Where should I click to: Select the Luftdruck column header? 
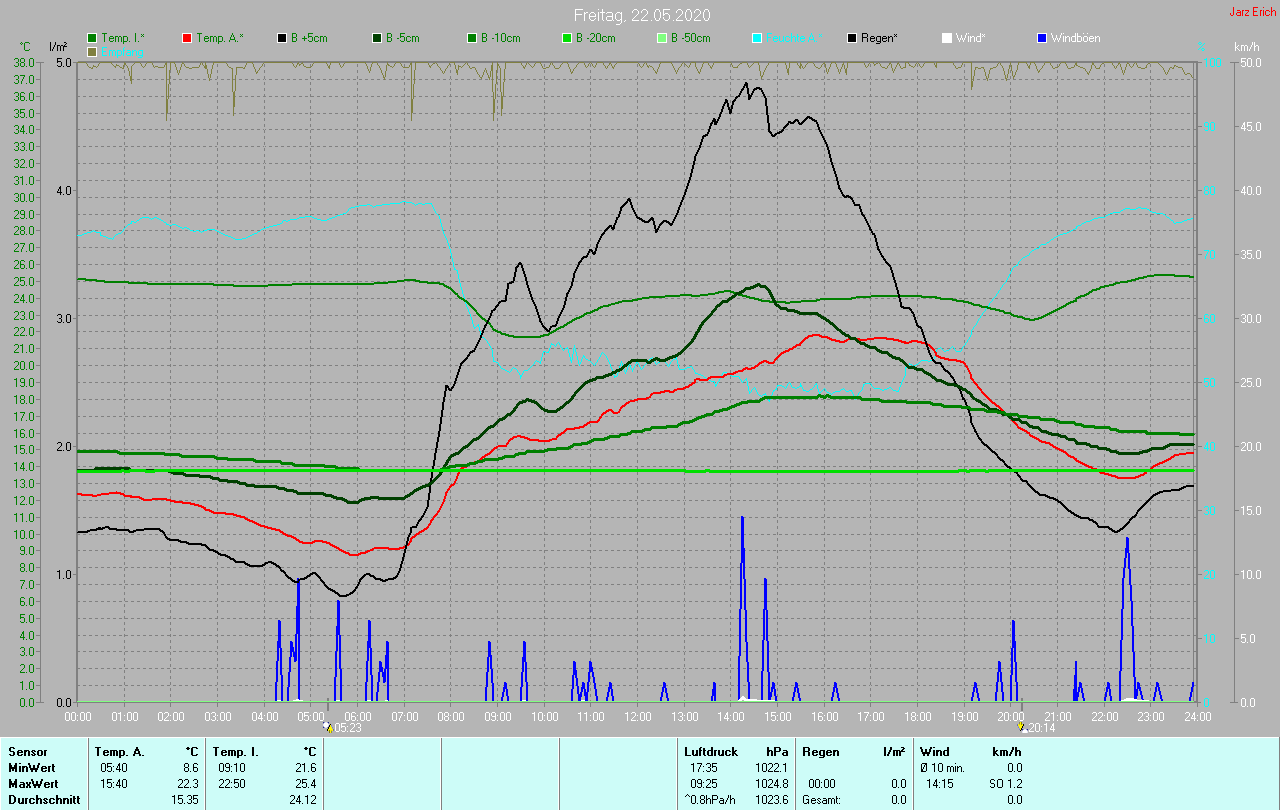point(710,751)
